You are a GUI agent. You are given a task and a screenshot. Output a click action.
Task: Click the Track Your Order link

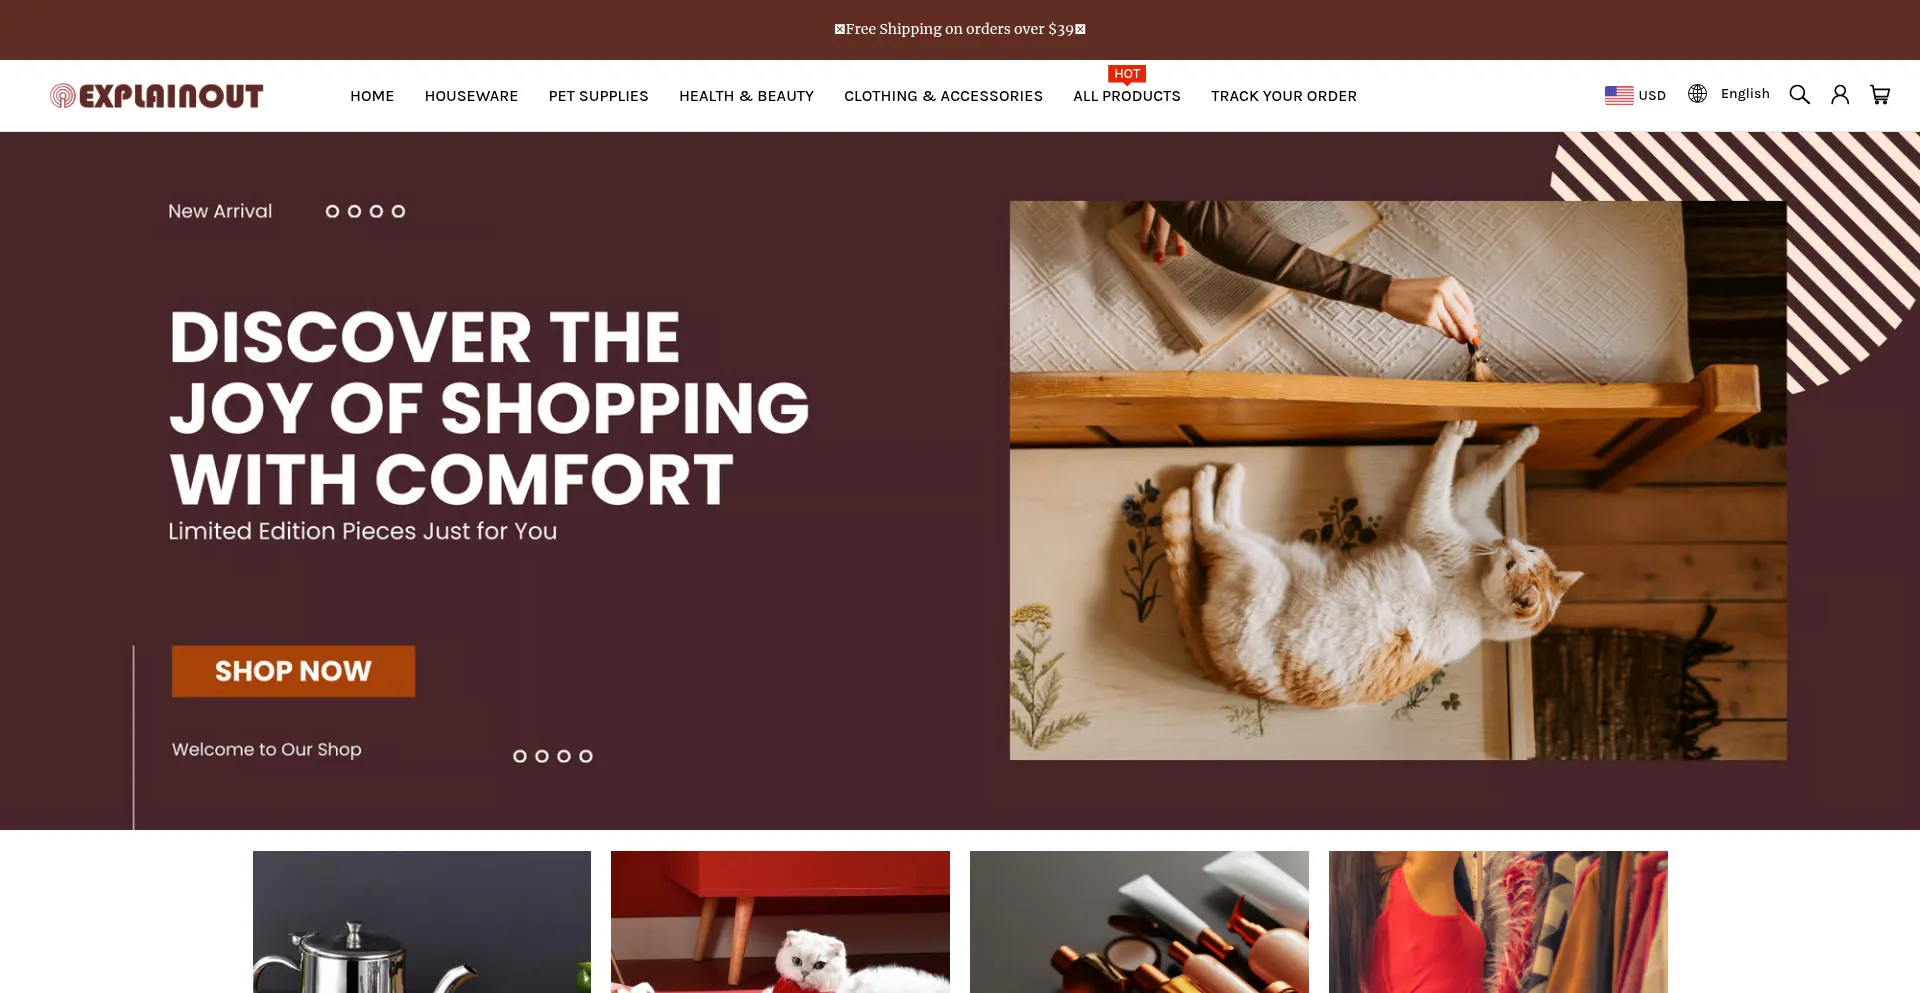pos(1284,96)
